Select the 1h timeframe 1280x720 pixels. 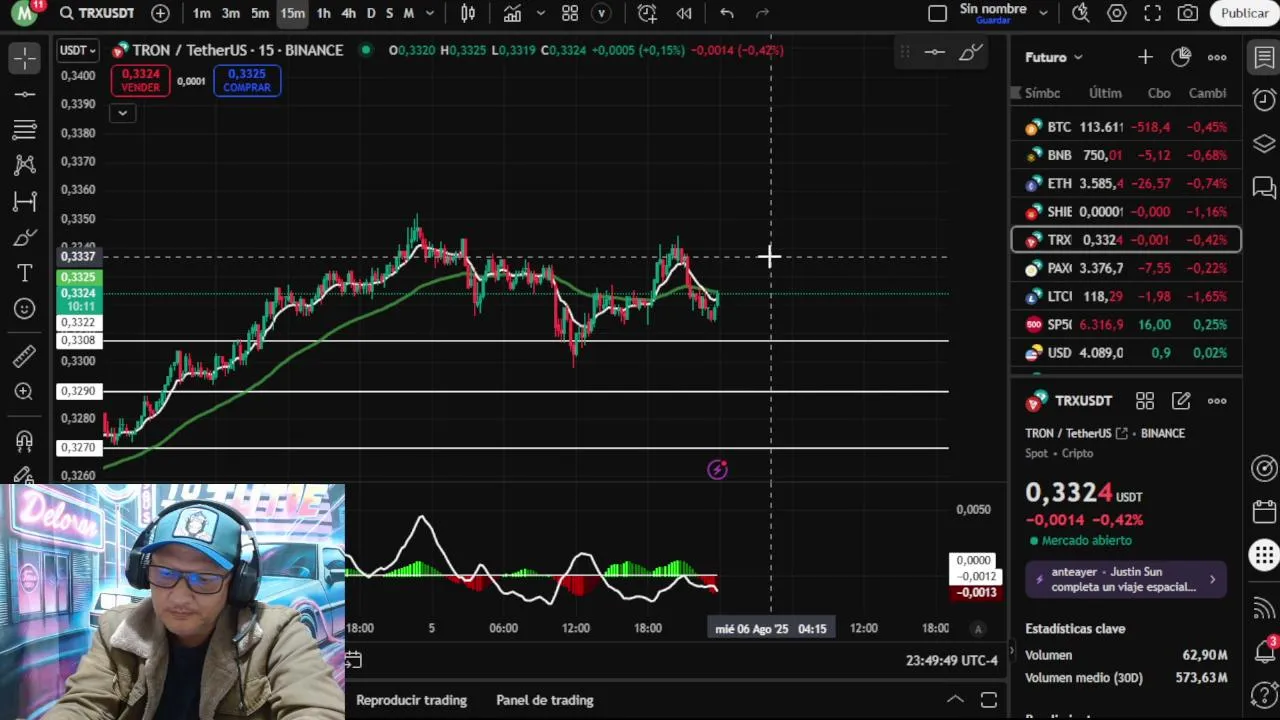pyautogui.click(x=323, y=13)
